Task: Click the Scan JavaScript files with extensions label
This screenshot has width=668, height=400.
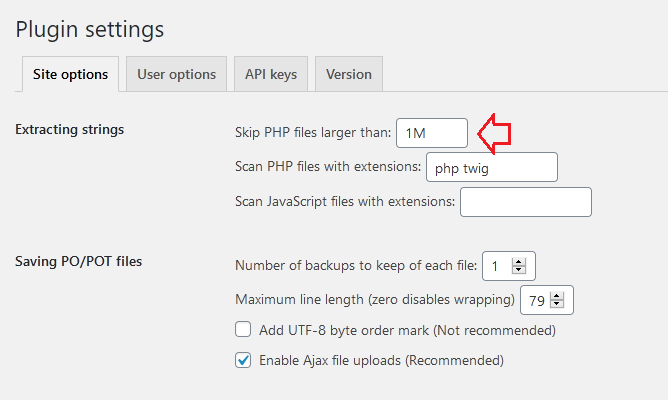Action: coord(345,201)
